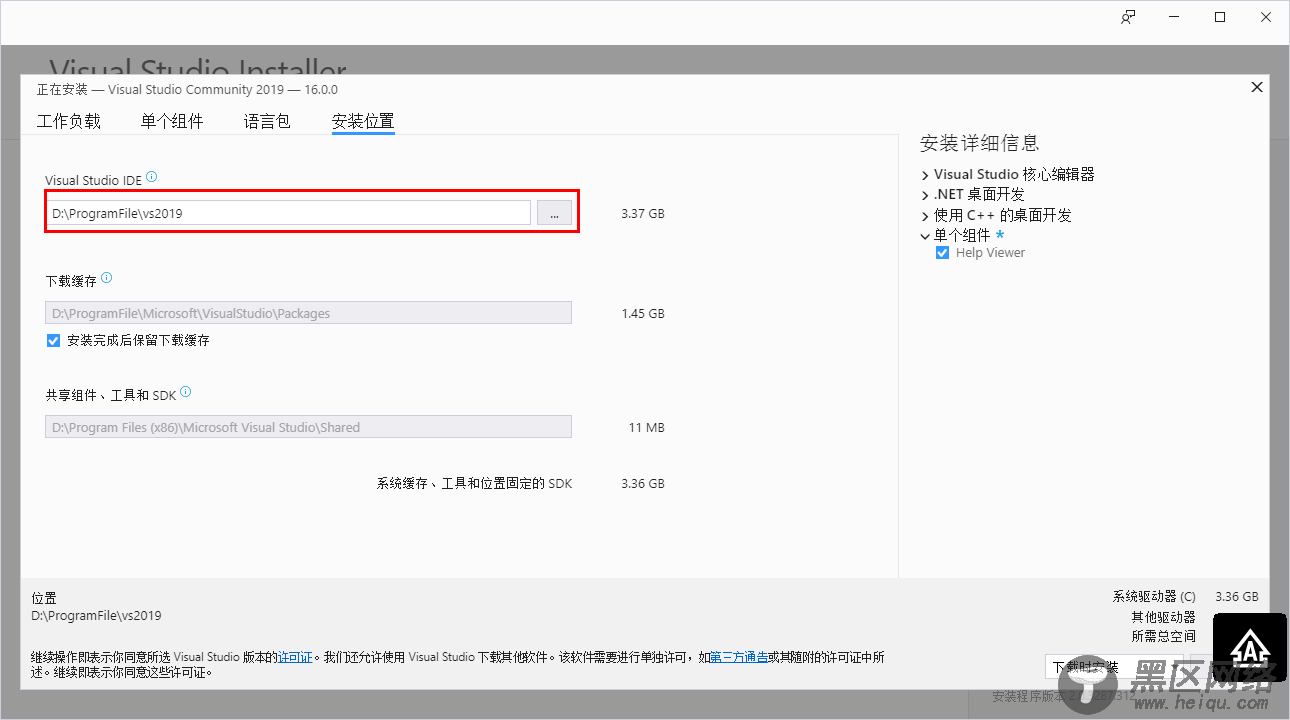The image size is (1290, 720).
Task: Click the shared components Shared path field
Action: [308, 427]
